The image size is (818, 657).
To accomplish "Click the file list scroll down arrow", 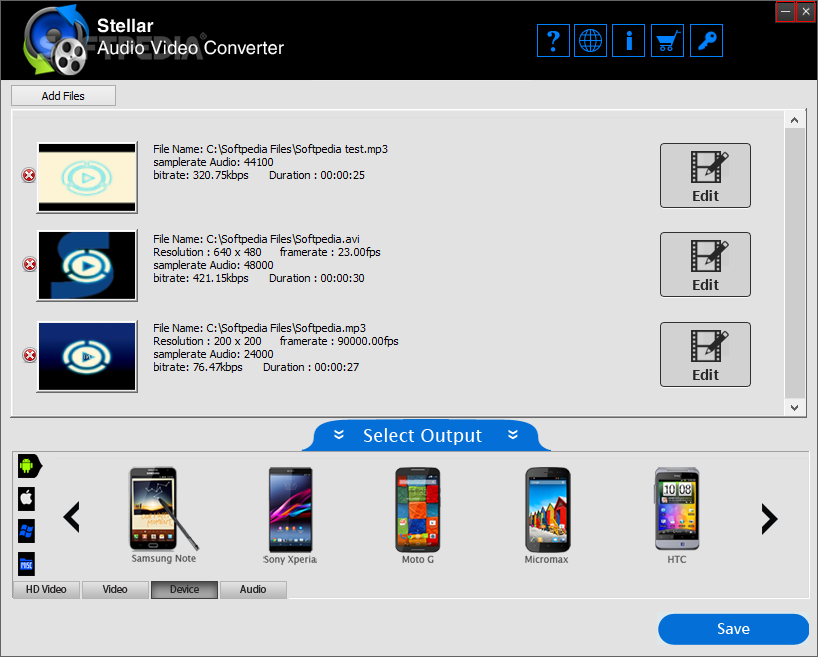I will pyautogui.click(x=795, y=408).
